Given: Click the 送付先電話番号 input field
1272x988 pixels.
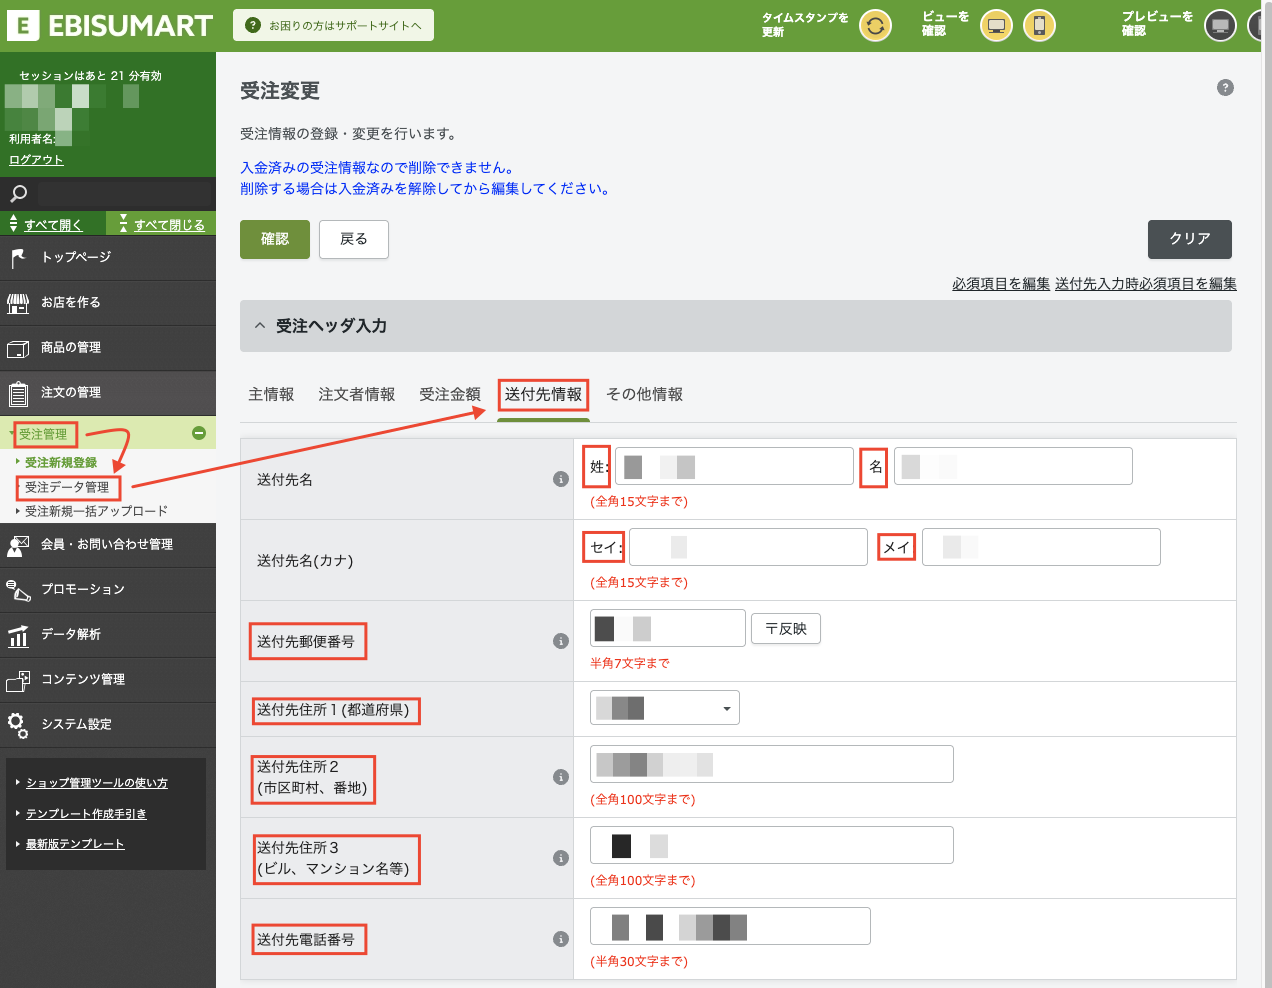Looking at the screenshot, I should (730, 926).
